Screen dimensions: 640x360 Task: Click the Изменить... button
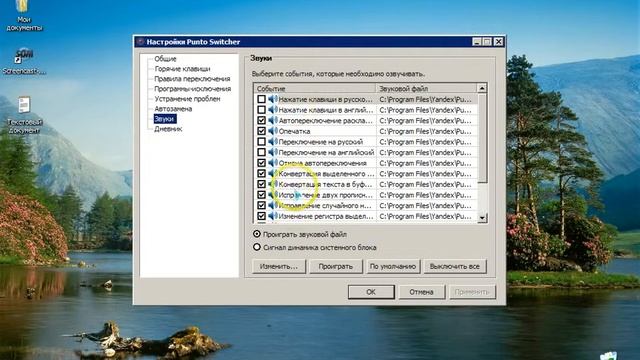pos(279,266)
